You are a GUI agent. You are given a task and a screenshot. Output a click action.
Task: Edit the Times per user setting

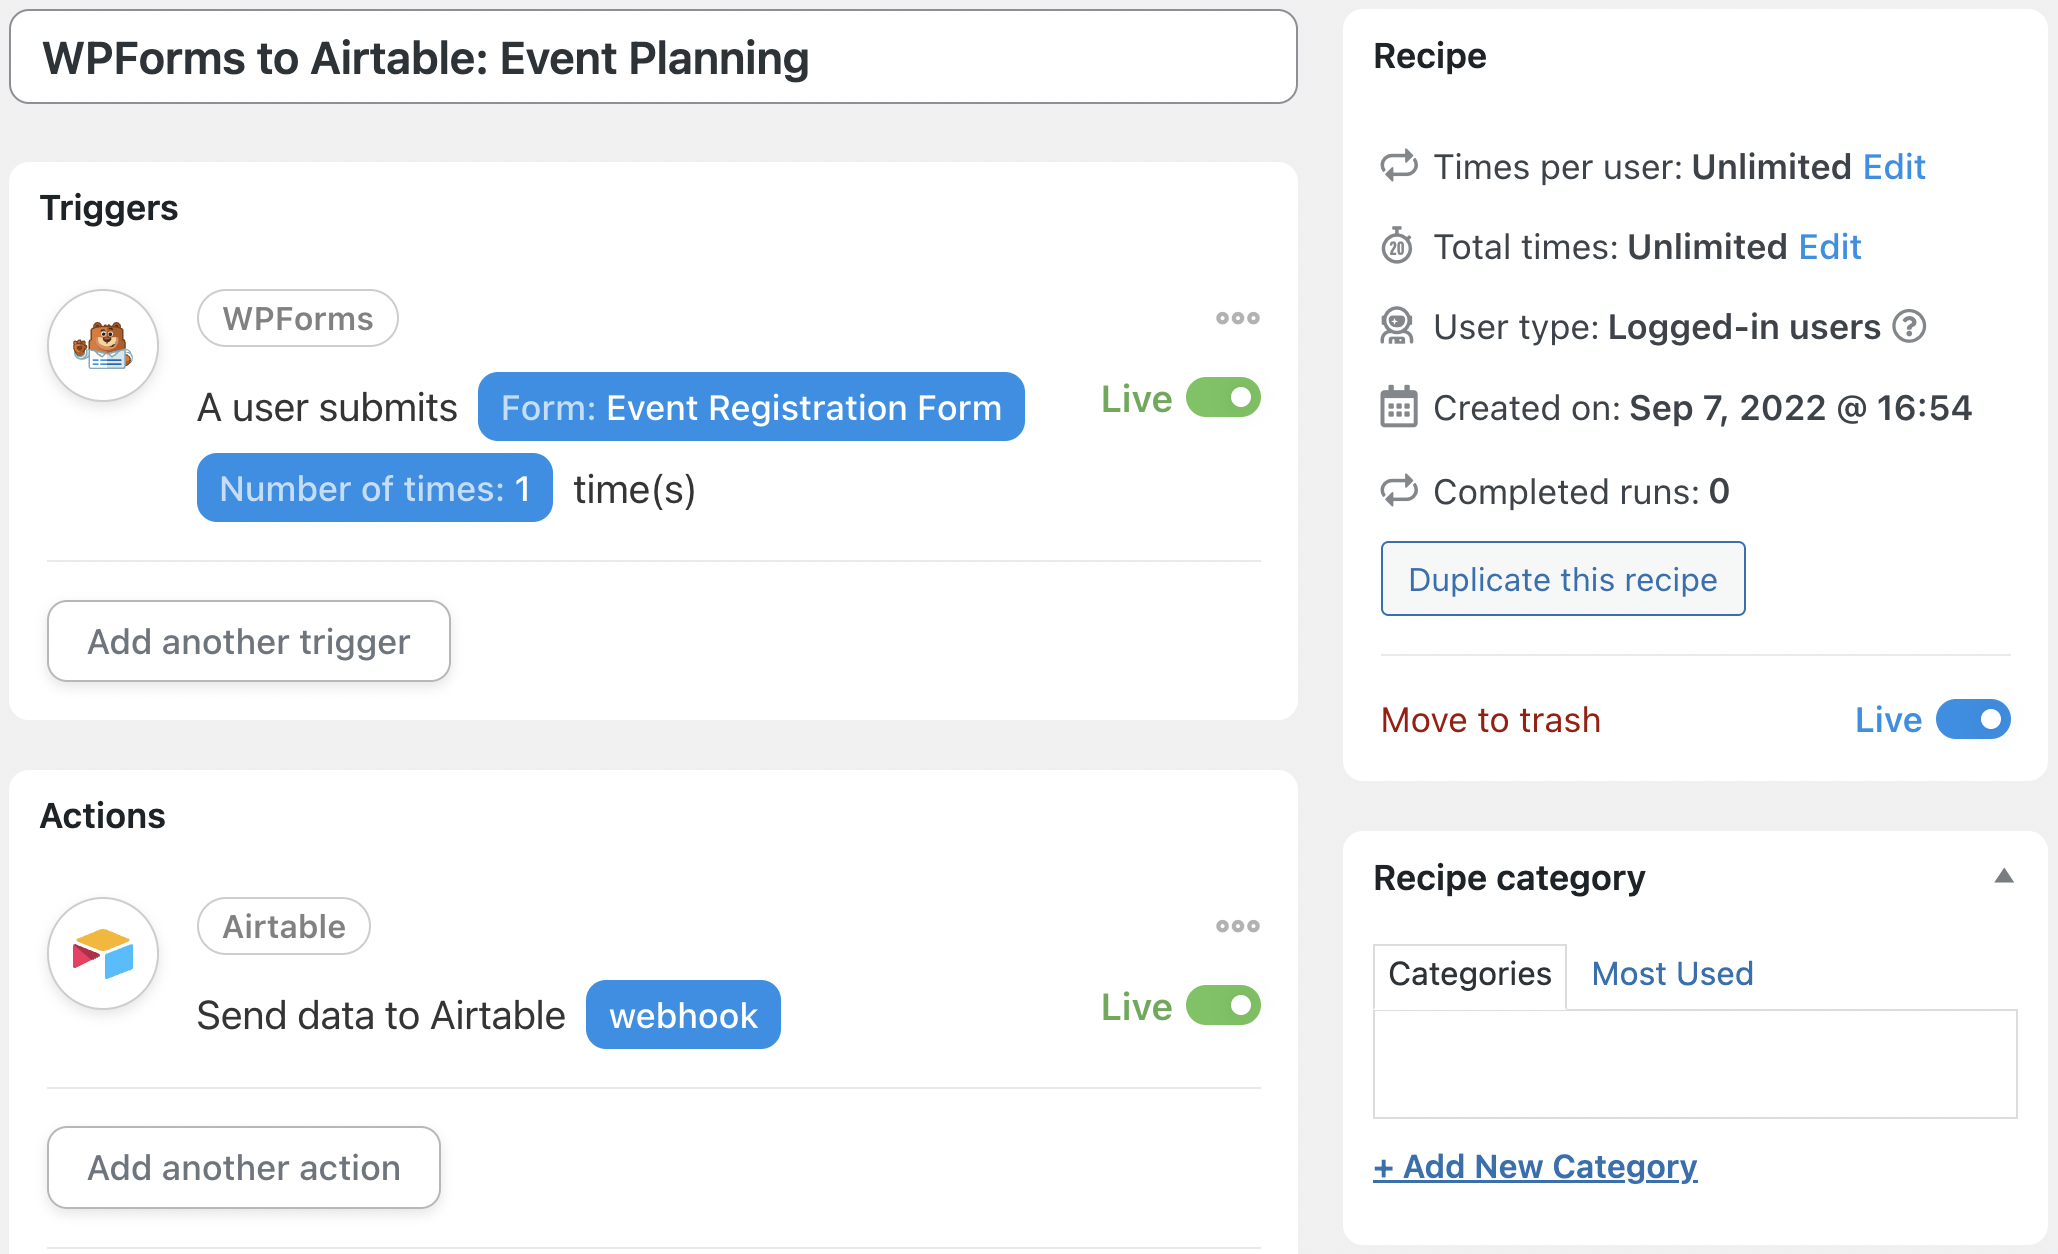pyautogui.click(x=1894, y=166)
